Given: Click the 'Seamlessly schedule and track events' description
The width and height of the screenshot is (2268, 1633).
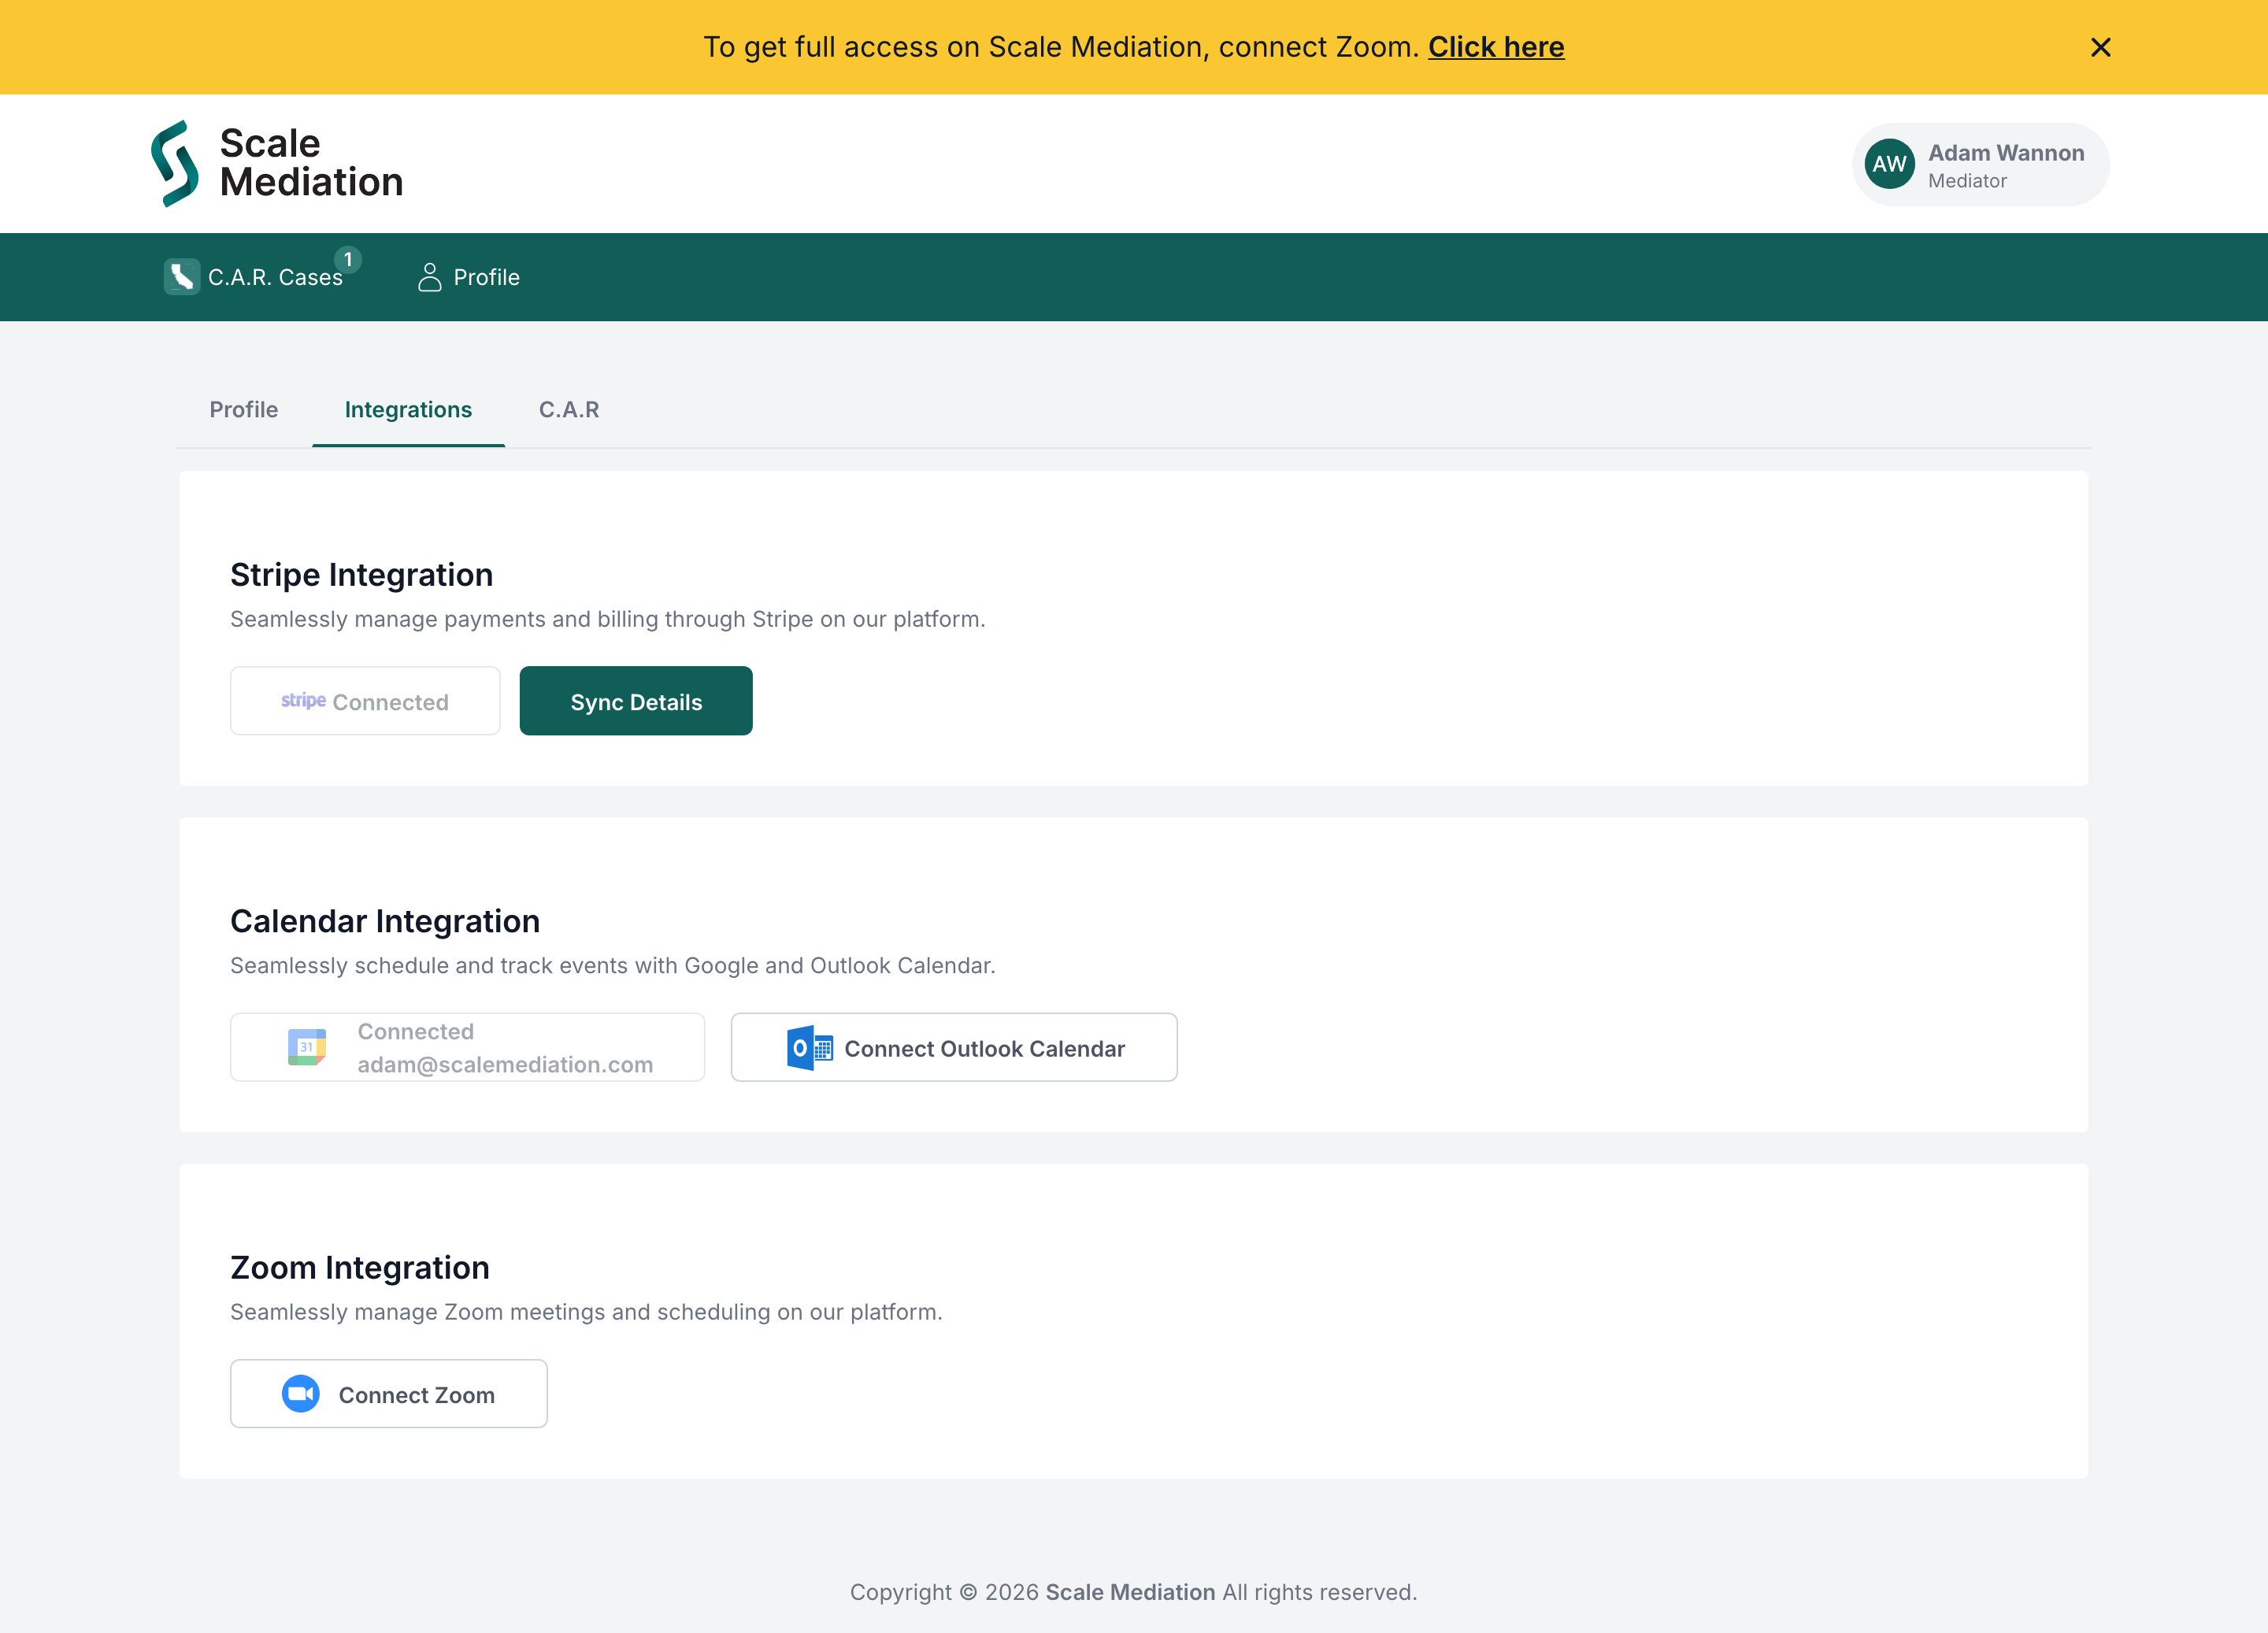Looking at the screenshot, I should click(613, 966).
